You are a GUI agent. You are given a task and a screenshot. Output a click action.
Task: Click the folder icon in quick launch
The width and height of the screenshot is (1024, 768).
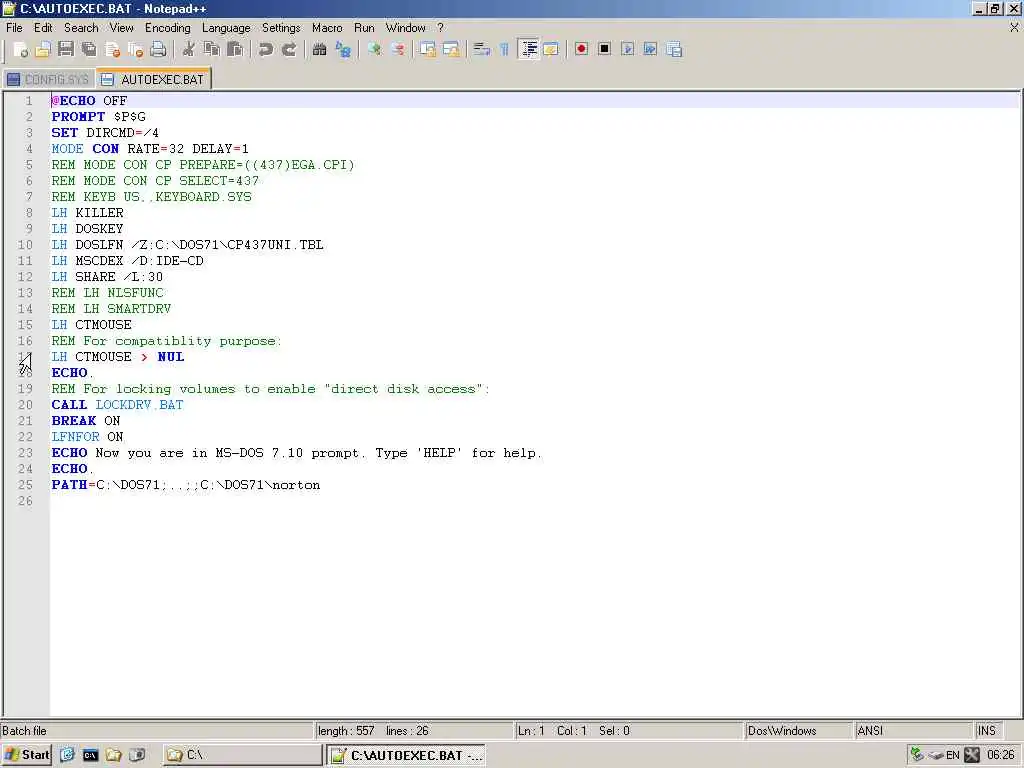(x=114, y=756)
